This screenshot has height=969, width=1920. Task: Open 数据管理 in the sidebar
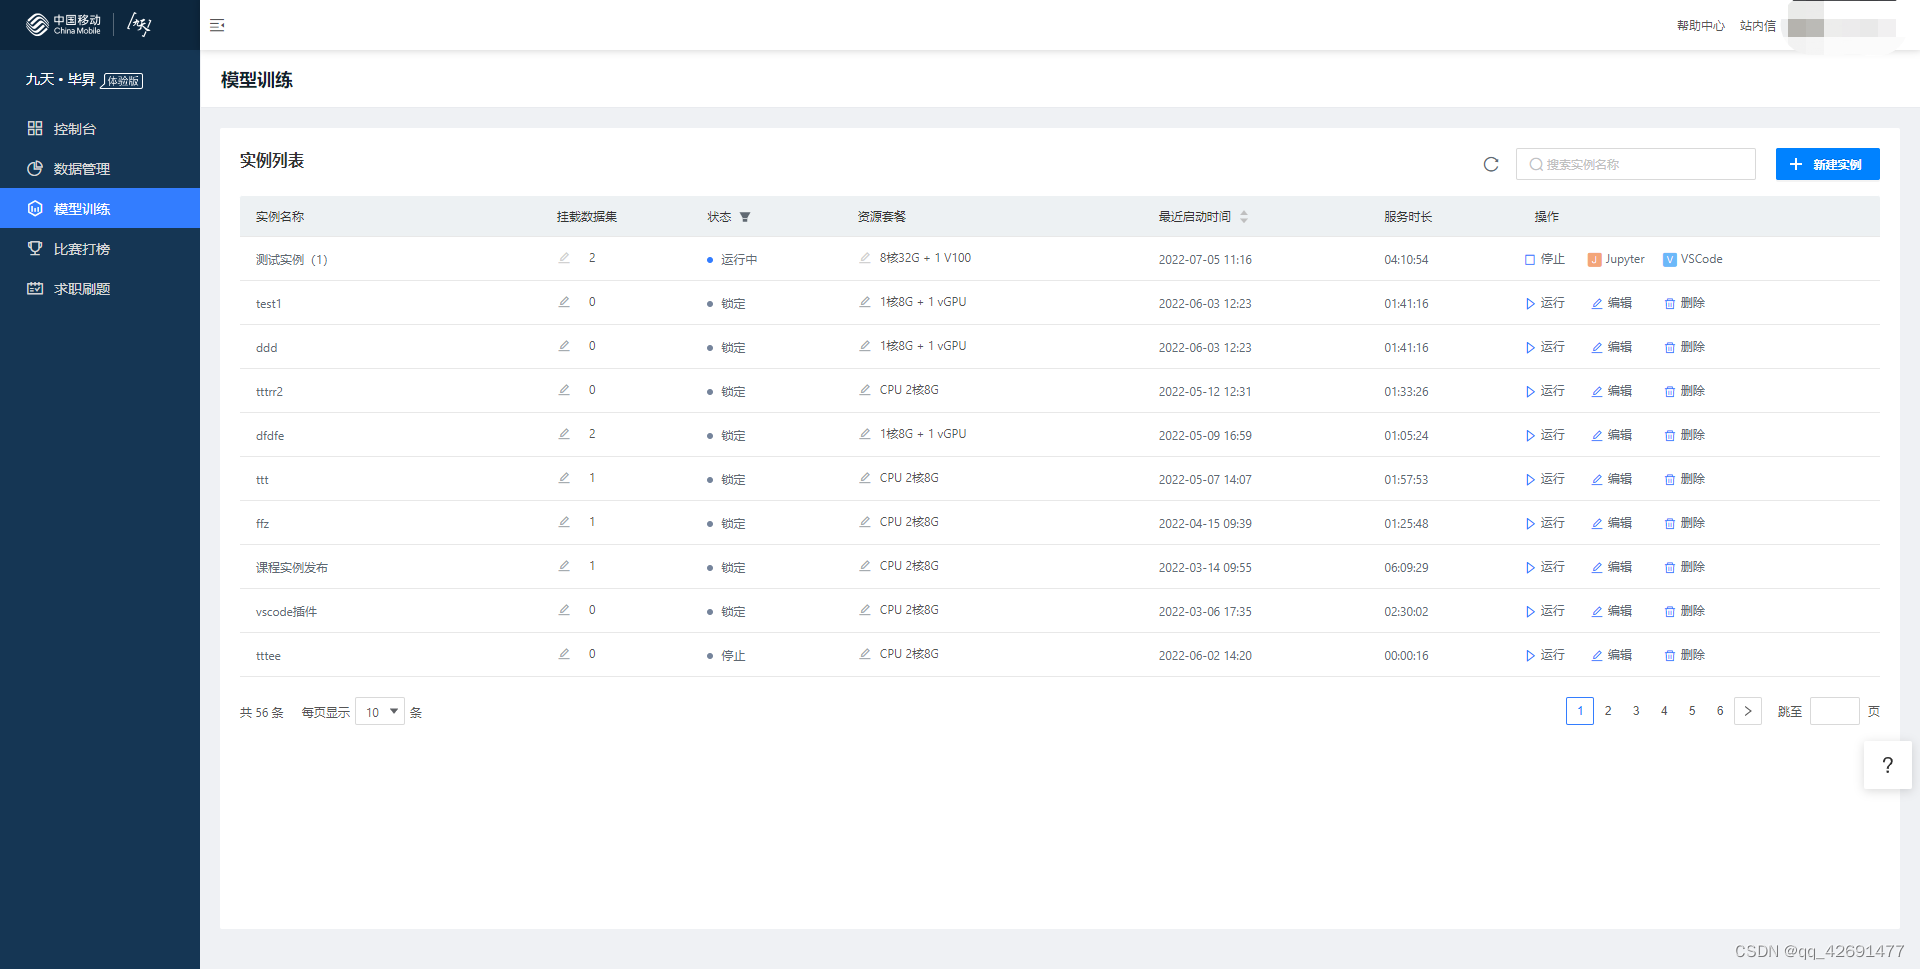(100, 169)
